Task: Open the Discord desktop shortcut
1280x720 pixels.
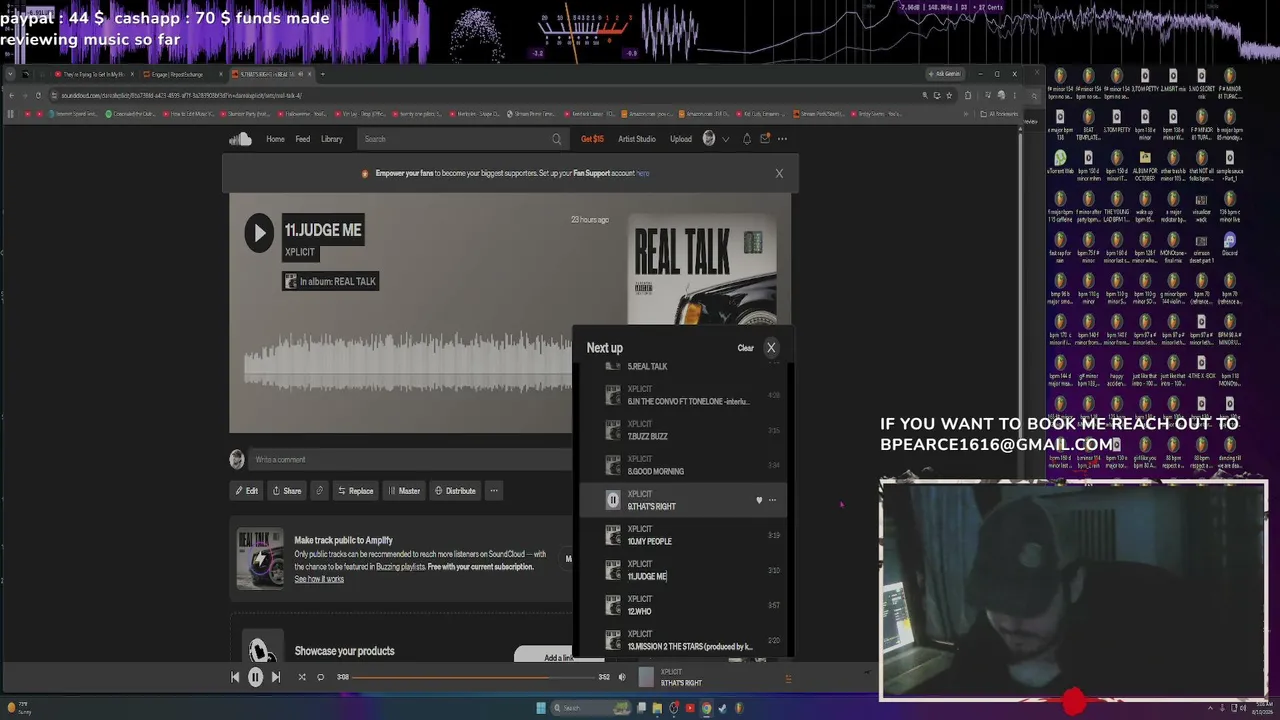Action: 1229,246
